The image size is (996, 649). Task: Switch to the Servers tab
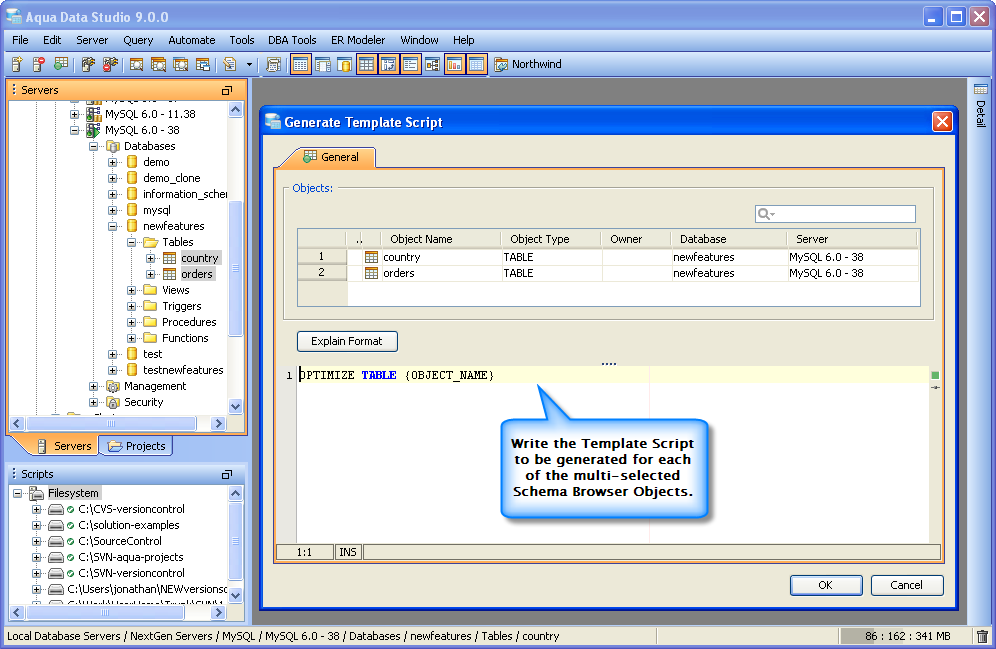tap(64, 446)
